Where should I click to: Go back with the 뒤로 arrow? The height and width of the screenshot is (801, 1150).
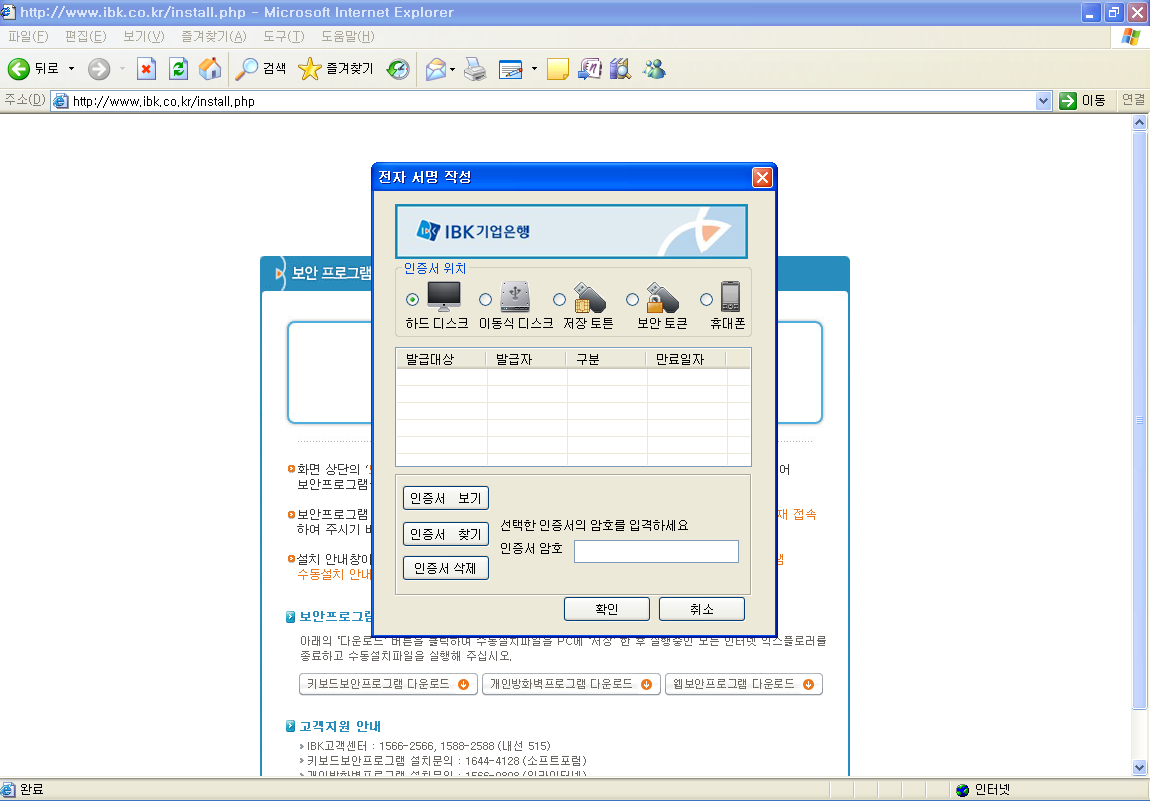coord(33,69)
